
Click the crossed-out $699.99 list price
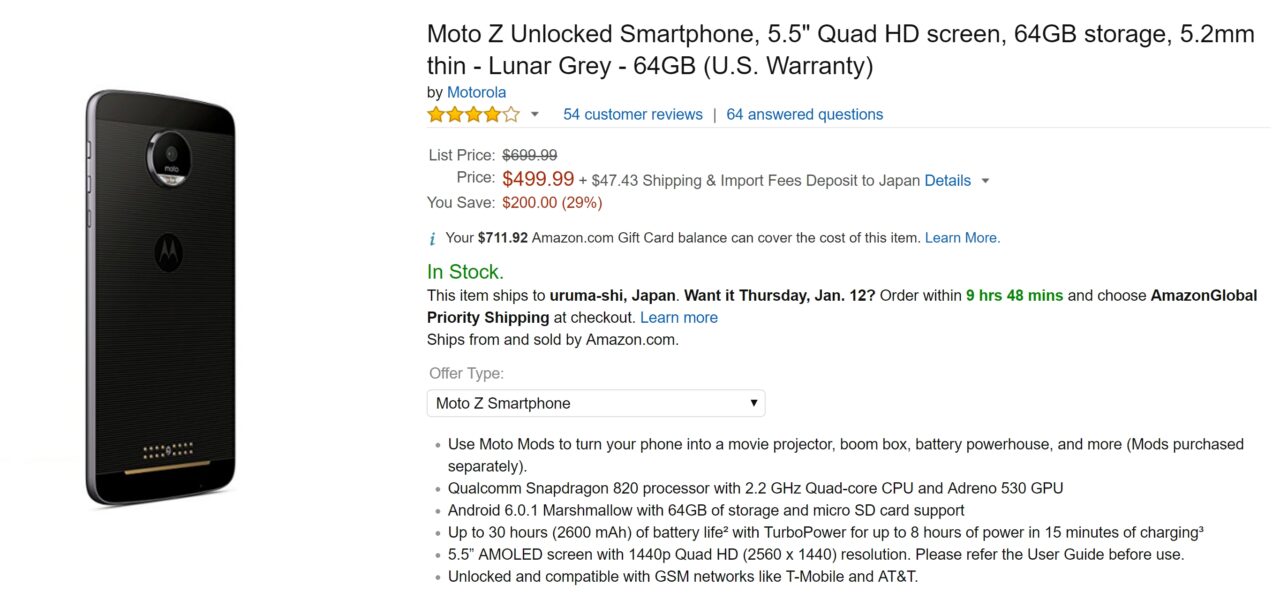(530, 155)
